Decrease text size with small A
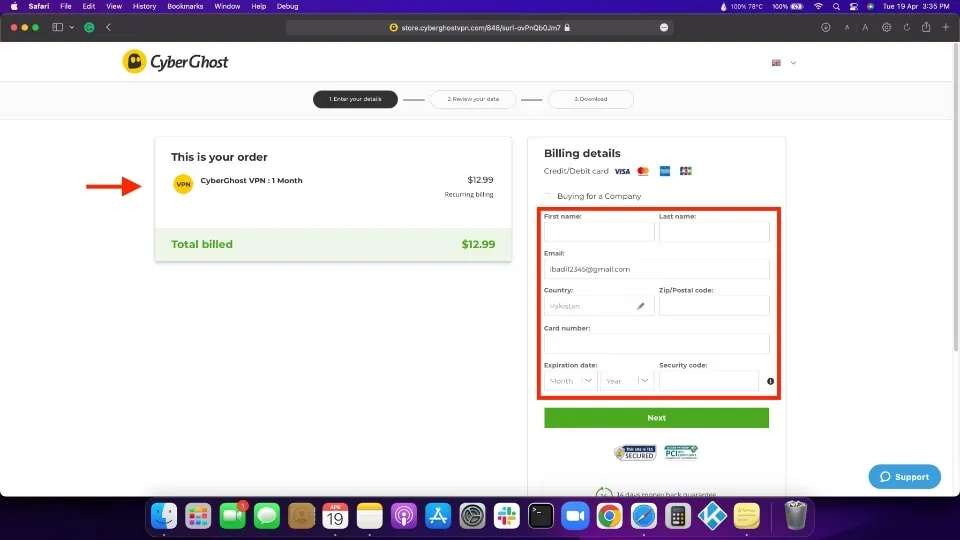 click(847, 28)
